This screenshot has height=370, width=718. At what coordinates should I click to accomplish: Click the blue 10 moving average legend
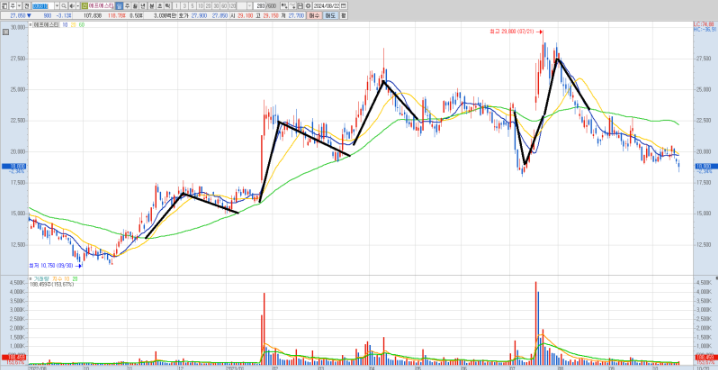click(65, 24)
